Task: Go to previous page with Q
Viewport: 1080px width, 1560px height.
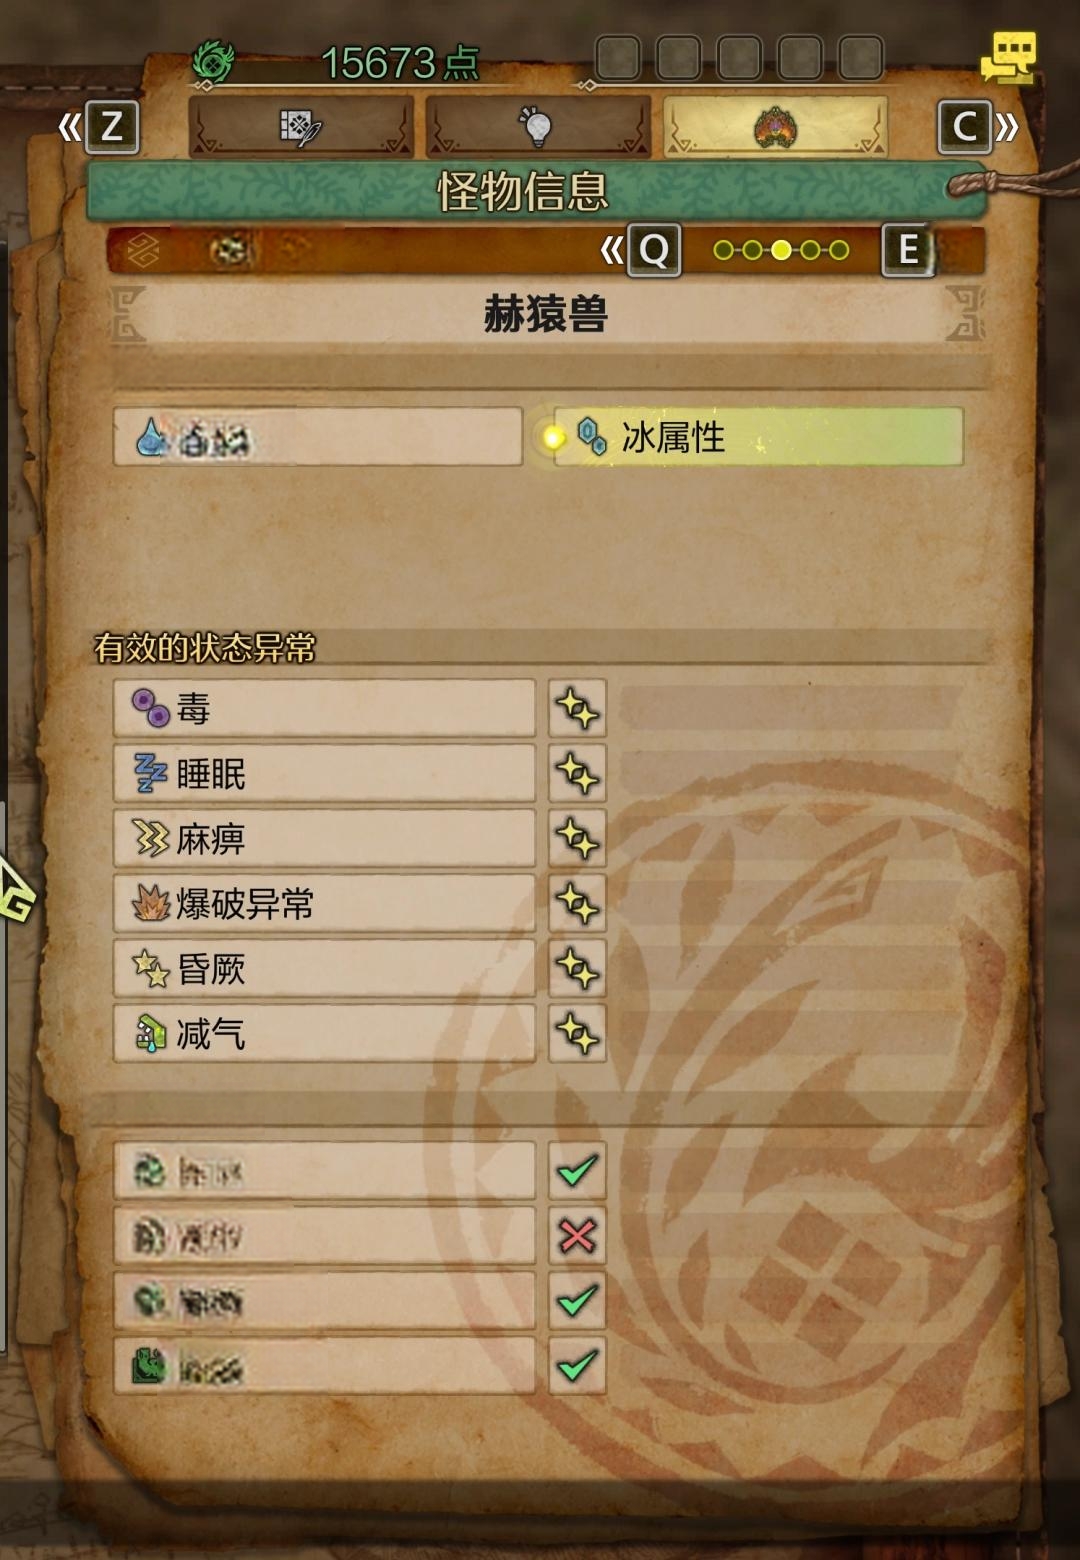Action: point(654,250)
